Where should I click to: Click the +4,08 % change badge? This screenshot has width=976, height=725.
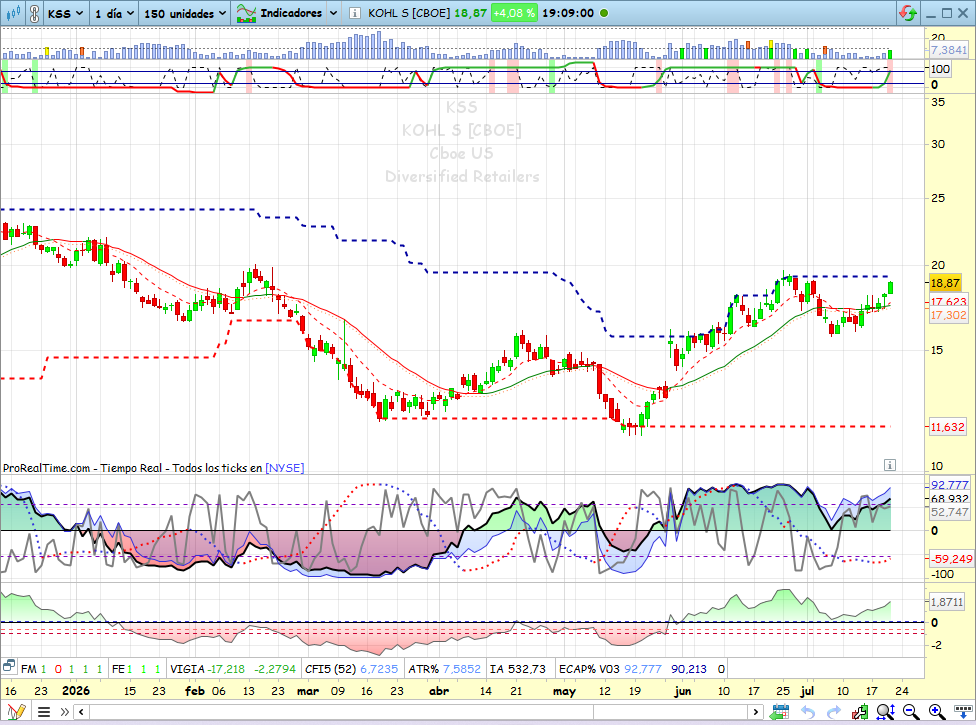click(x=514, y=13)
